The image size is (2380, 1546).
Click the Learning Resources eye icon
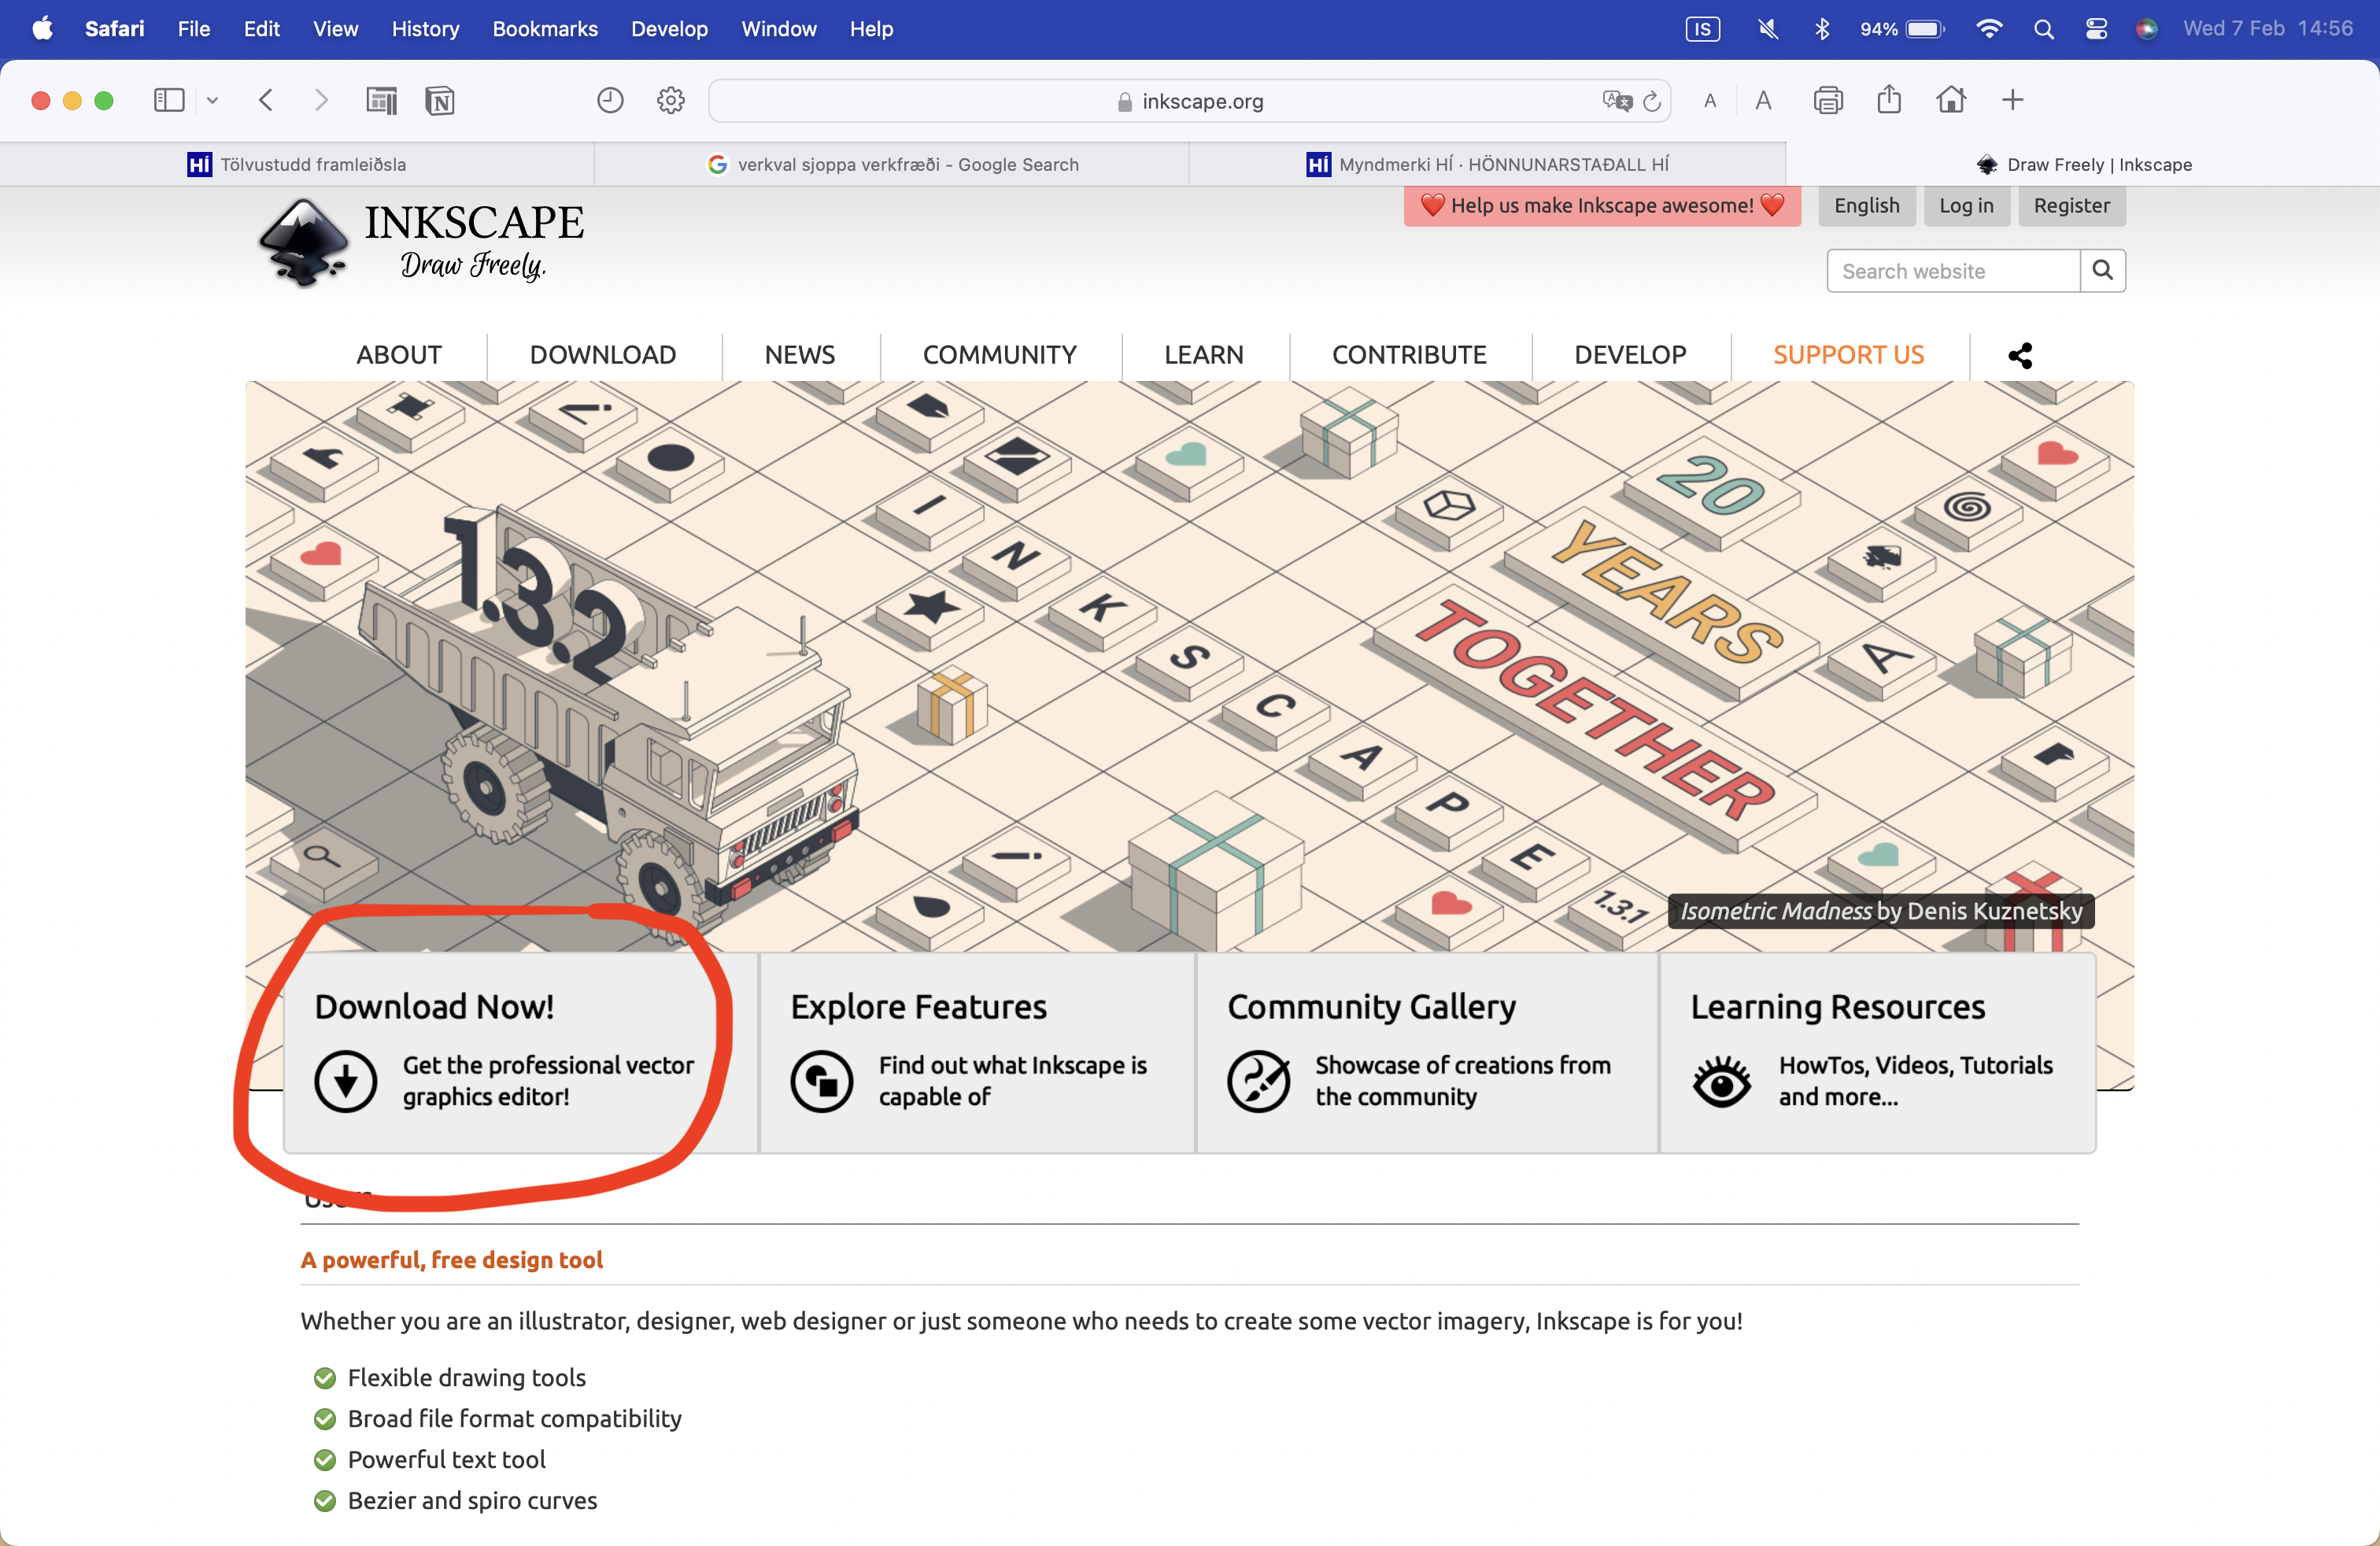1722,1081
